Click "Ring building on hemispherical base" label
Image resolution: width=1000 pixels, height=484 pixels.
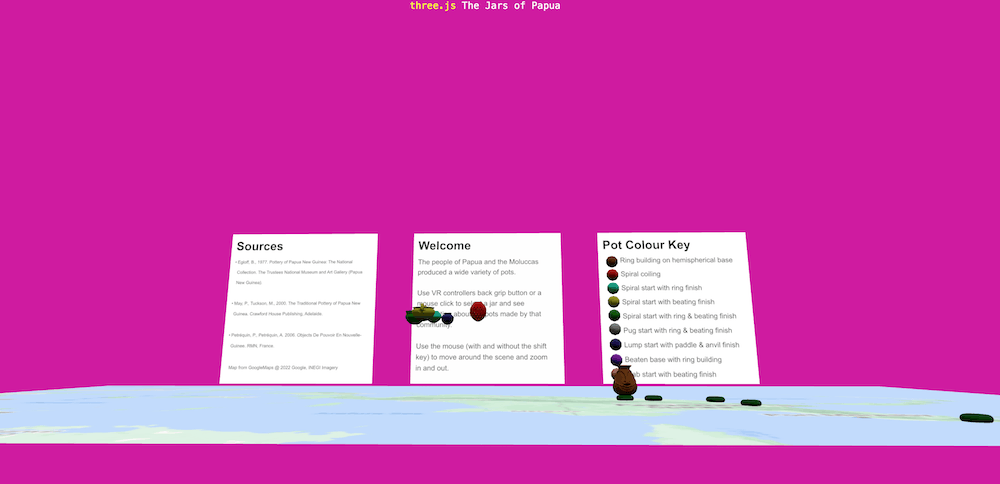tap(676, 260)
